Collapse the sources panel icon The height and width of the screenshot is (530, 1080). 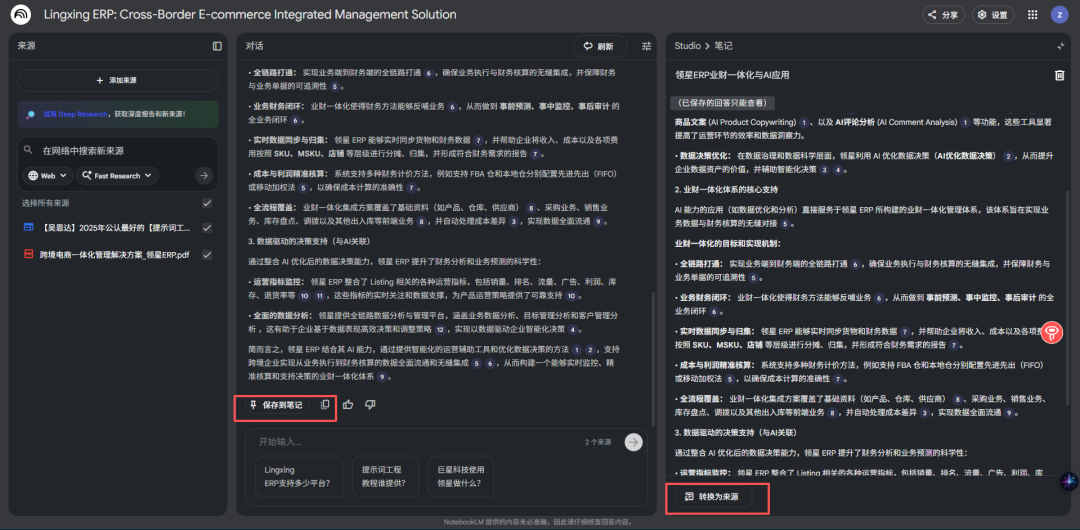(x=217, y=46)
